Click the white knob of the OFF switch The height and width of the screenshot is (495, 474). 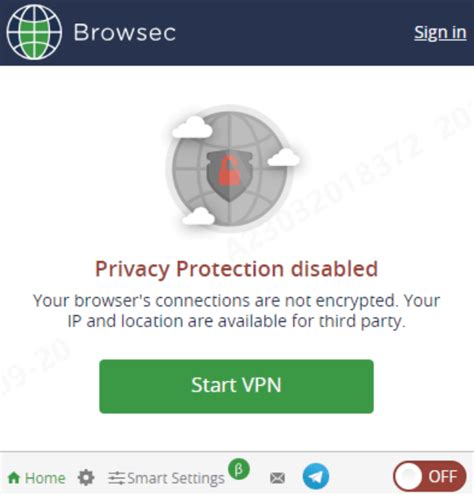409,476
